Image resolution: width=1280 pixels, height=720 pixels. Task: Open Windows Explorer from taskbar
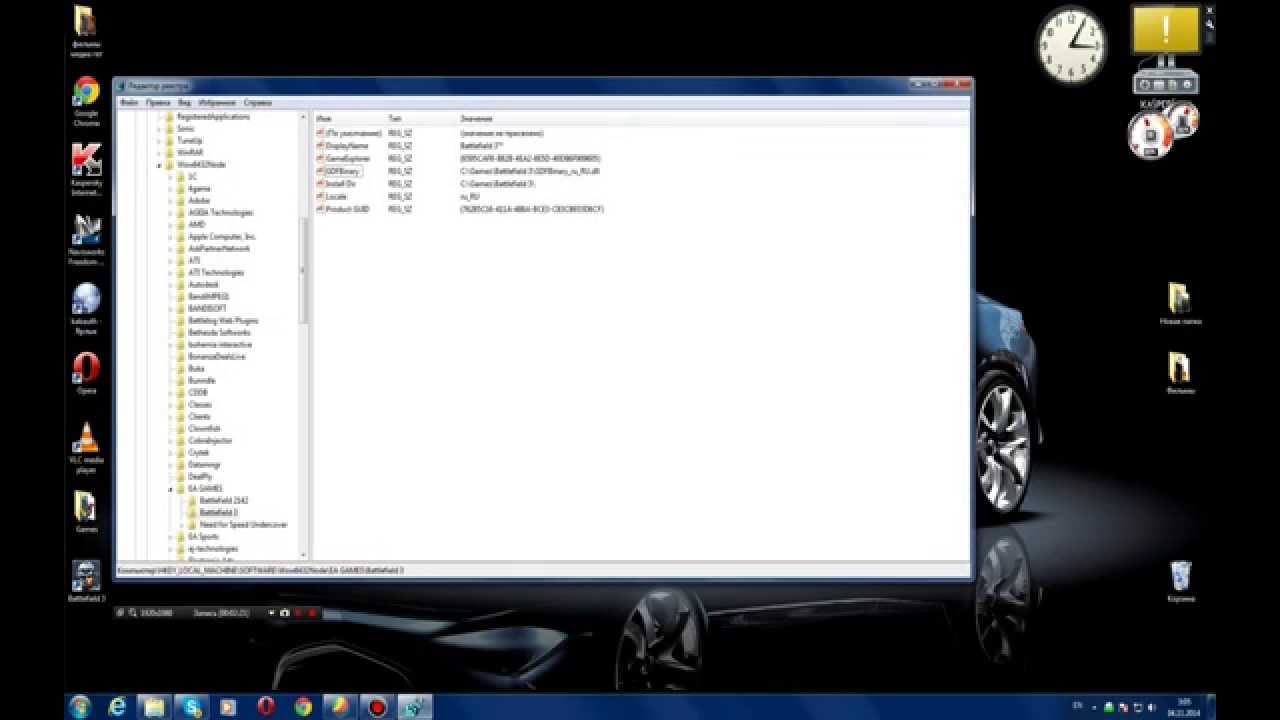point(154,707)
